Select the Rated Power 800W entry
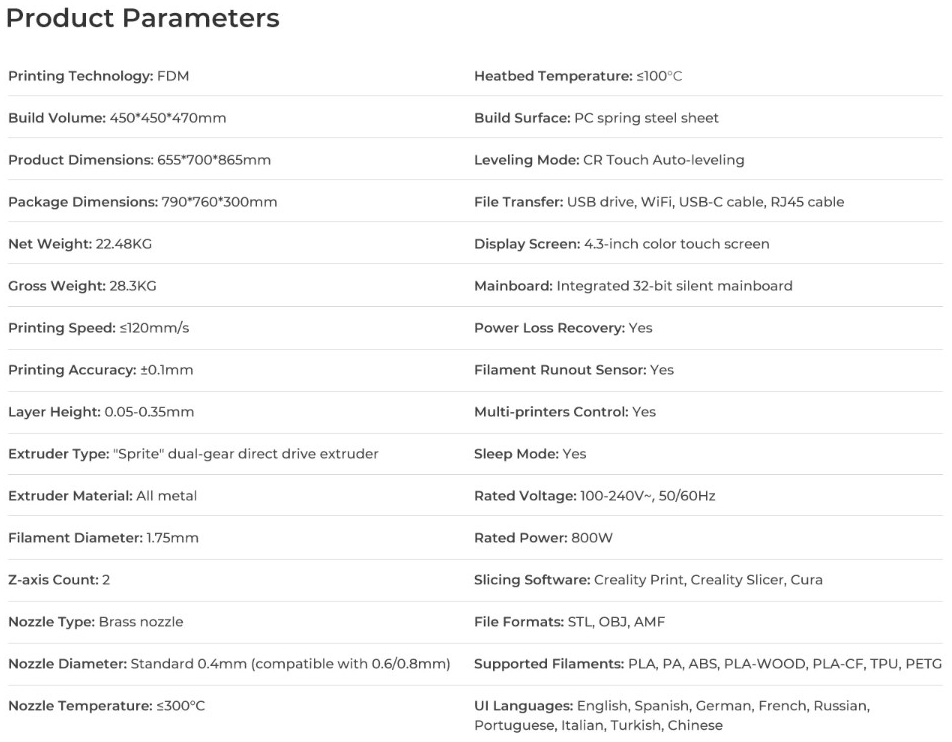The image size is (952, 742). pos(543,538)
